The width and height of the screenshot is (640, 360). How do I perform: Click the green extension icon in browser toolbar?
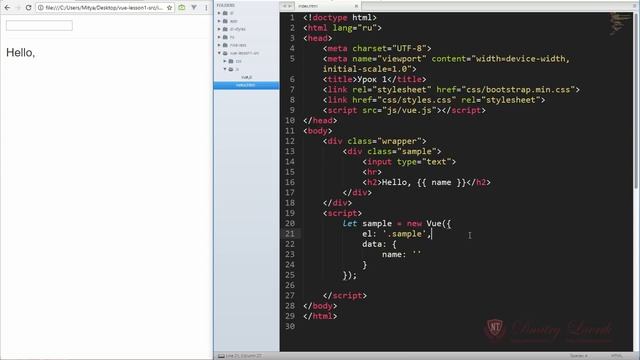pyautogui.click(x=182, y=7)
